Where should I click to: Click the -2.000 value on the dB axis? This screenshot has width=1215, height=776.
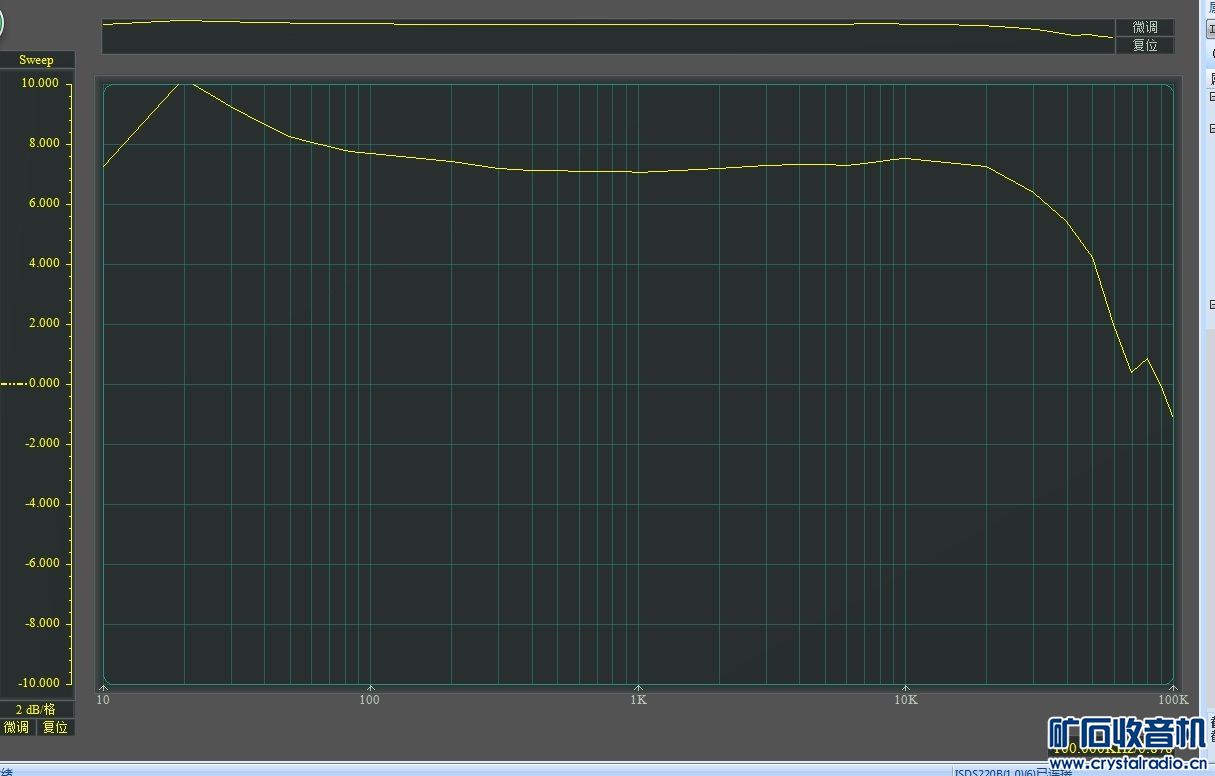(41, 444)
